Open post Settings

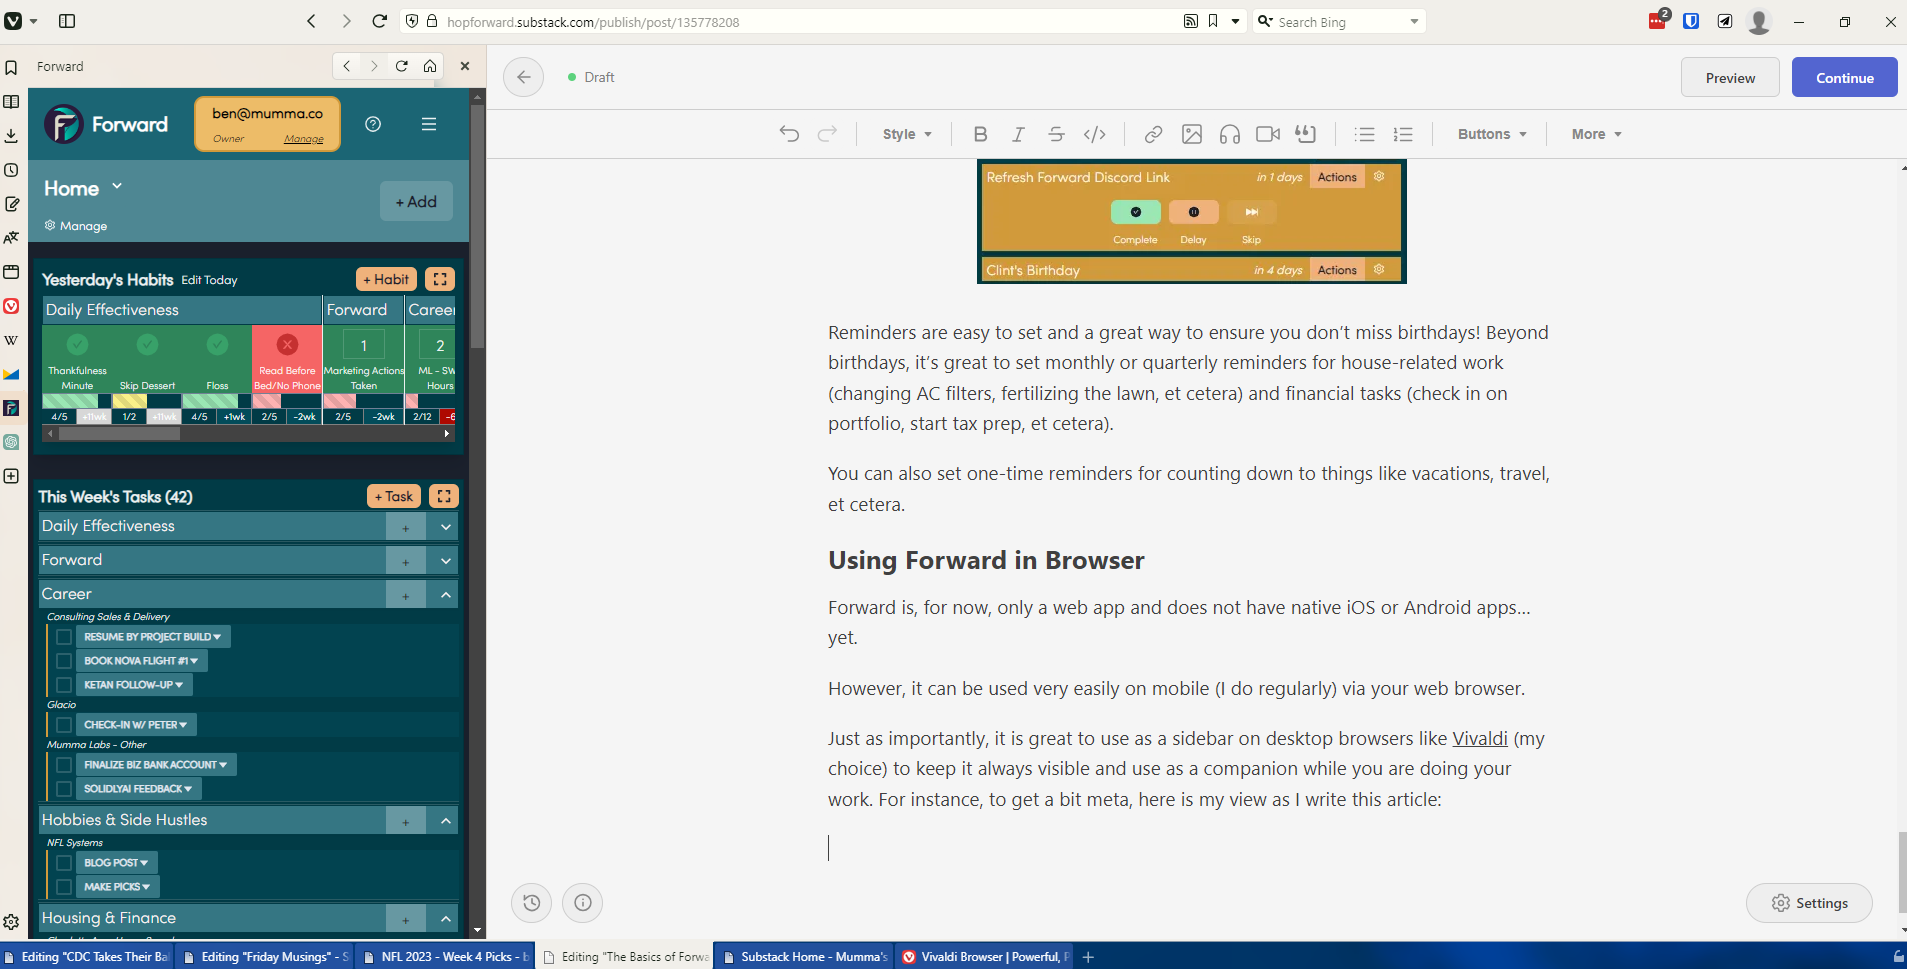(1809, 903)
